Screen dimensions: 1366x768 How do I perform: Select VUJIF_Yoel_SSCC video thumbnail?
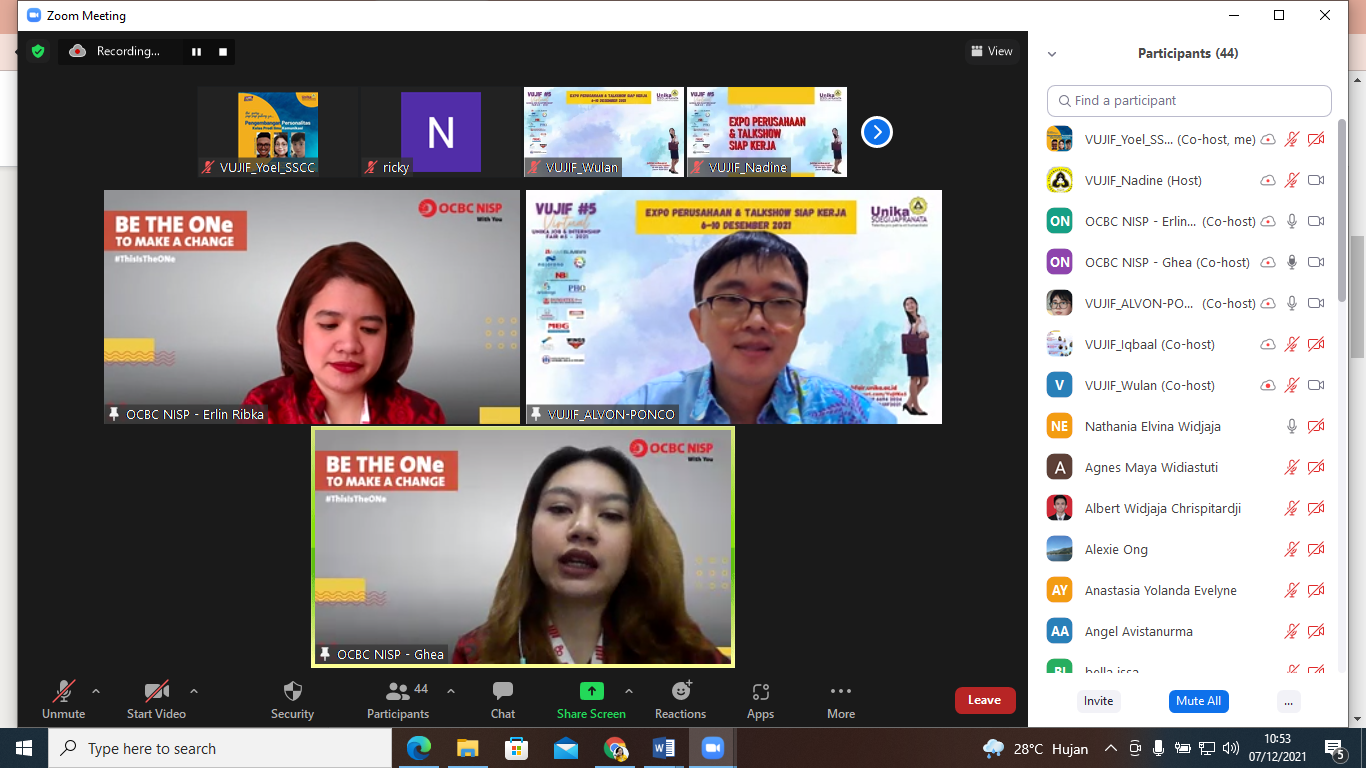tap(277, 132)
